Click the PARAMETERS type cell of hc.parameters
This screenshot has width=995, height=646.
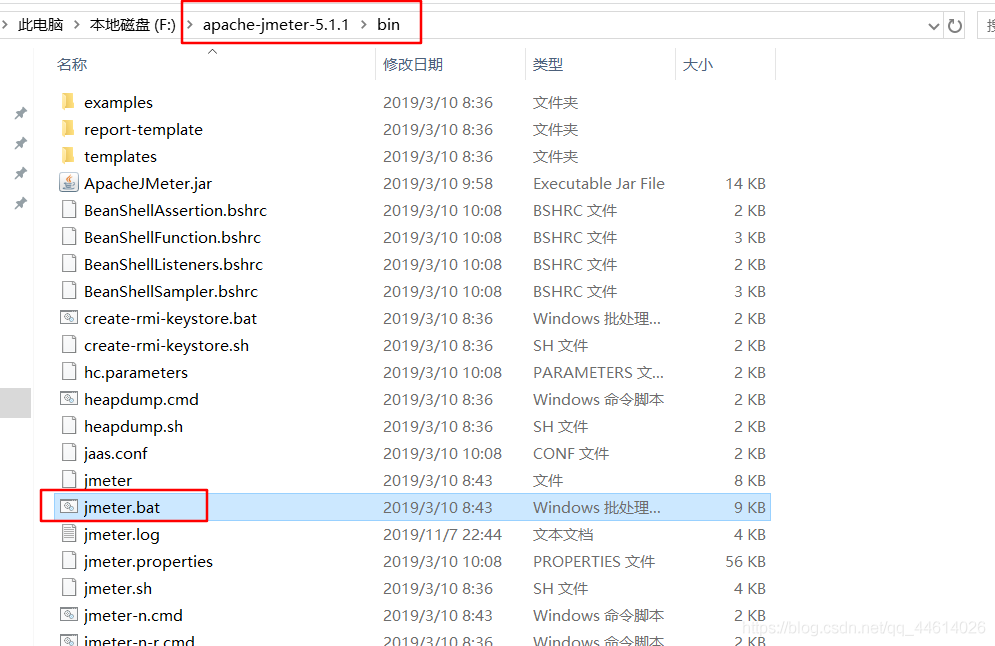pos(598,372)
